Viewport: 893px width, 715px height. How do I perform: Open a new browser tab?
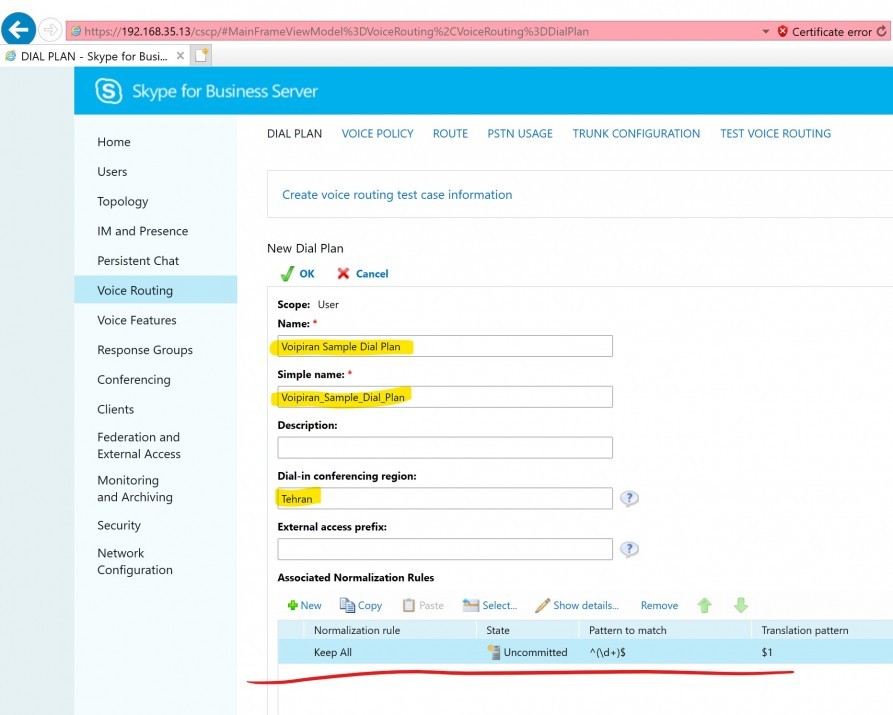(202, 55)
